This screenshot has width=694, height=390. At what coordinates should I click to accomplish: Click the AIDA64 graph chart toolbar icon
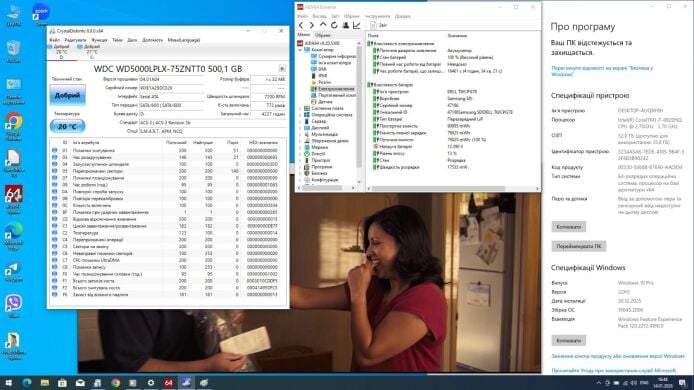pos(357,25)
